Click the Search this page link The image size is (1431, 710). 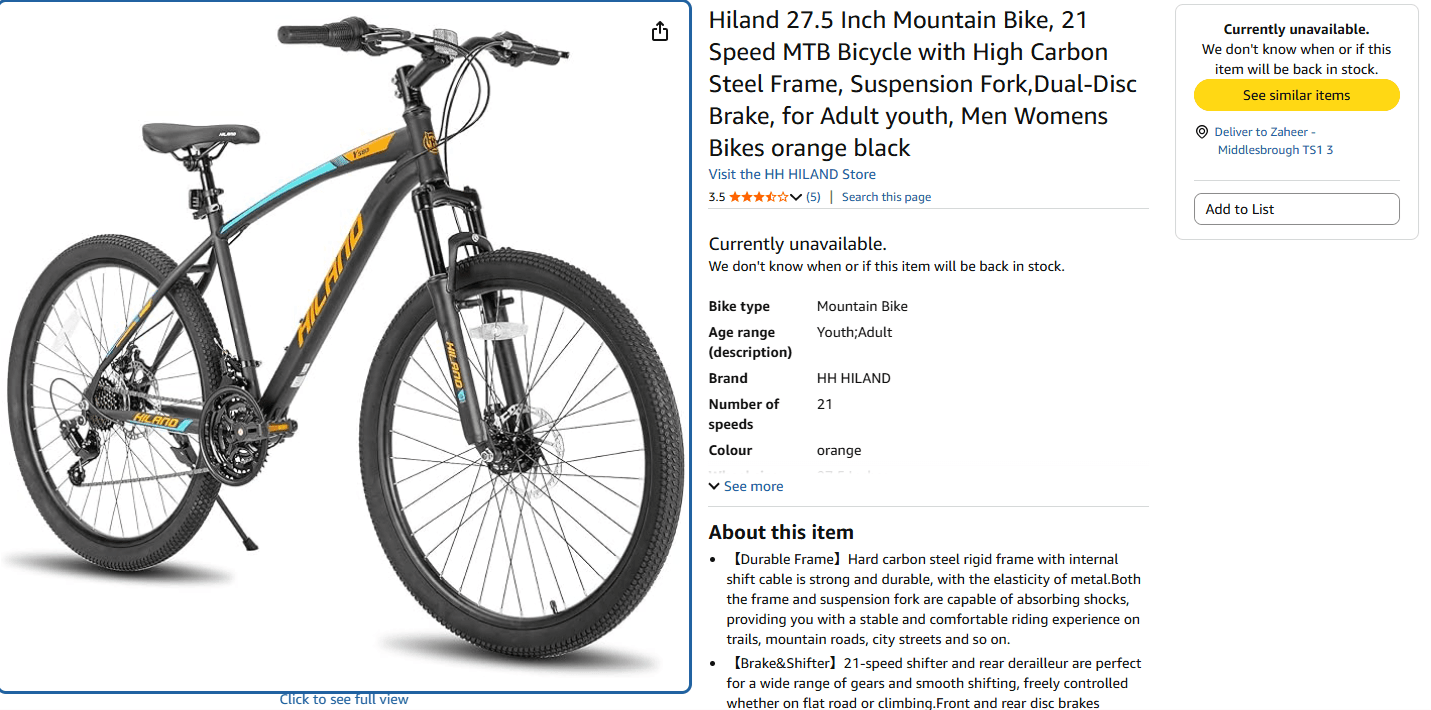click(x=886, y=197)
